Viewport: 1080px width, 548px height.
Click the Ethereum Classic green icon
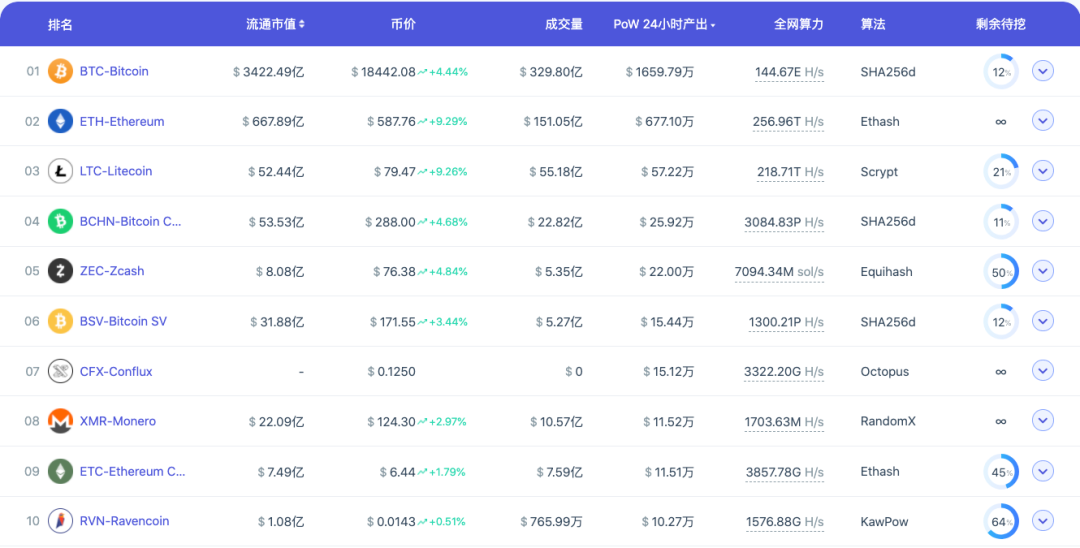(61, 472)
